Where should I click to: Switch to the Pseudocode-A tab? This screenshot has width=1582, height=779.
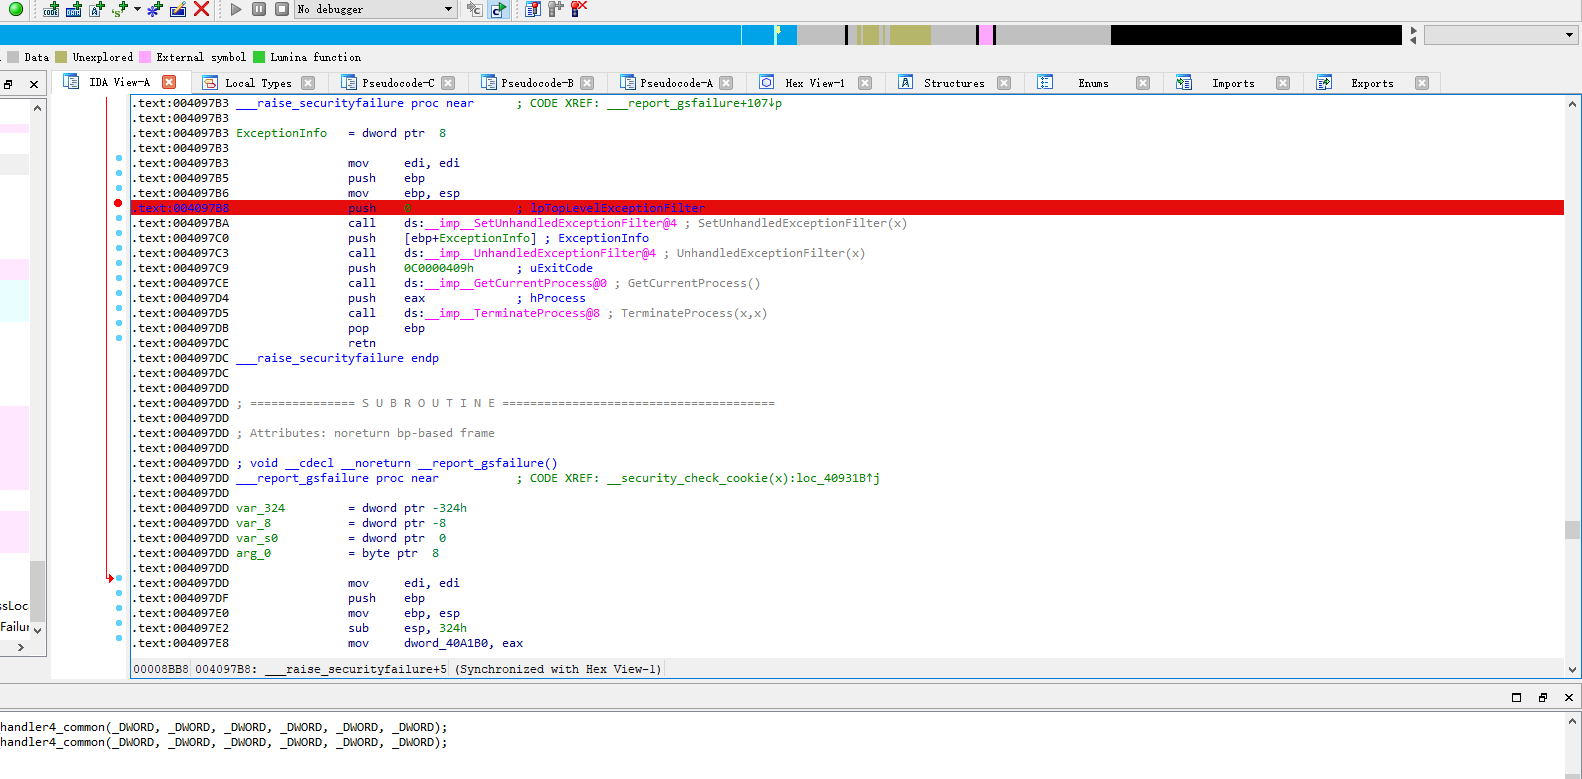(676, 83)
